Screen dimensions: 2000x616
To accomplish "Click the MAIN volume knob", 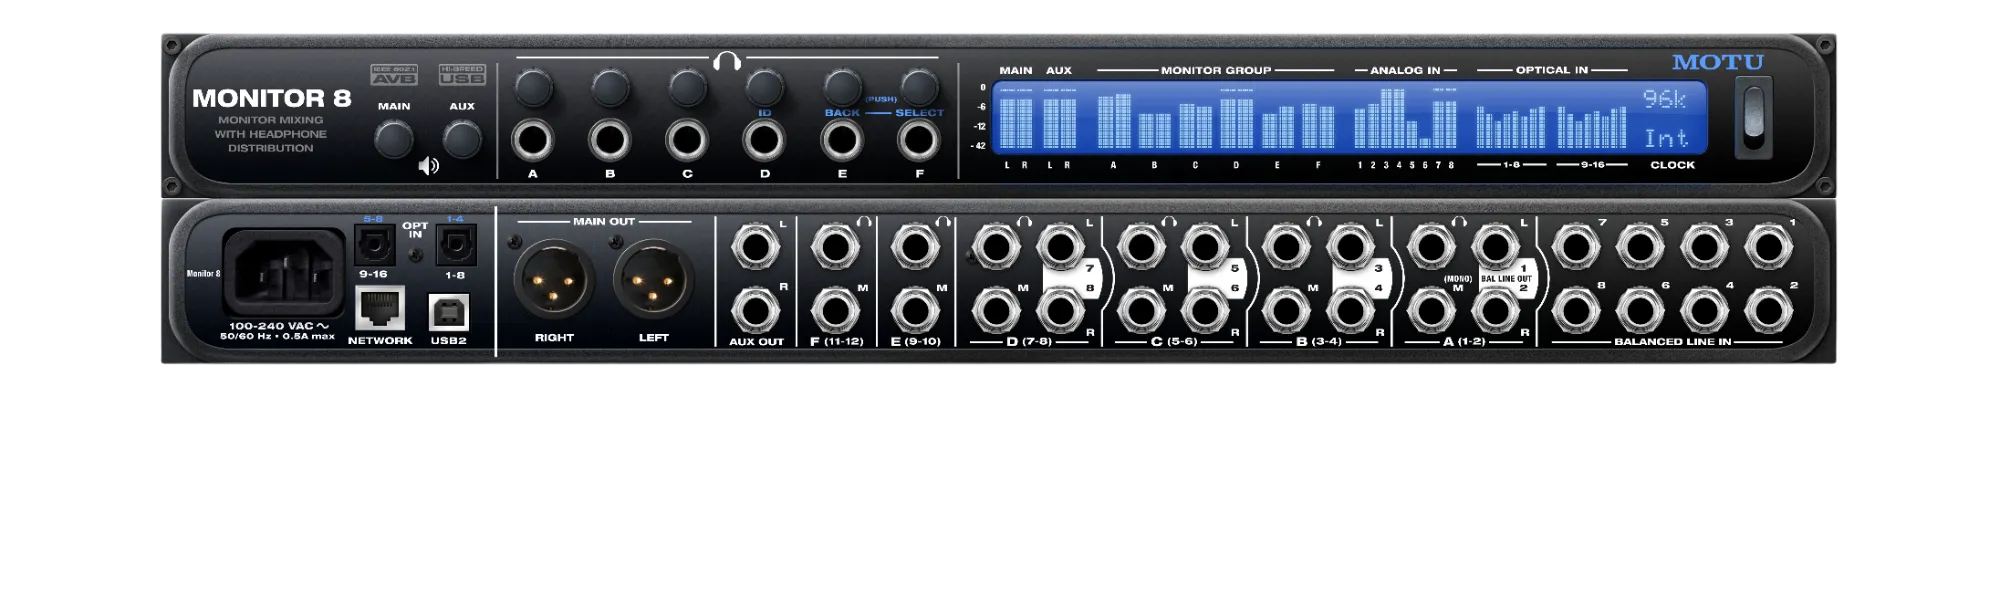I will (x=394, y=139).
